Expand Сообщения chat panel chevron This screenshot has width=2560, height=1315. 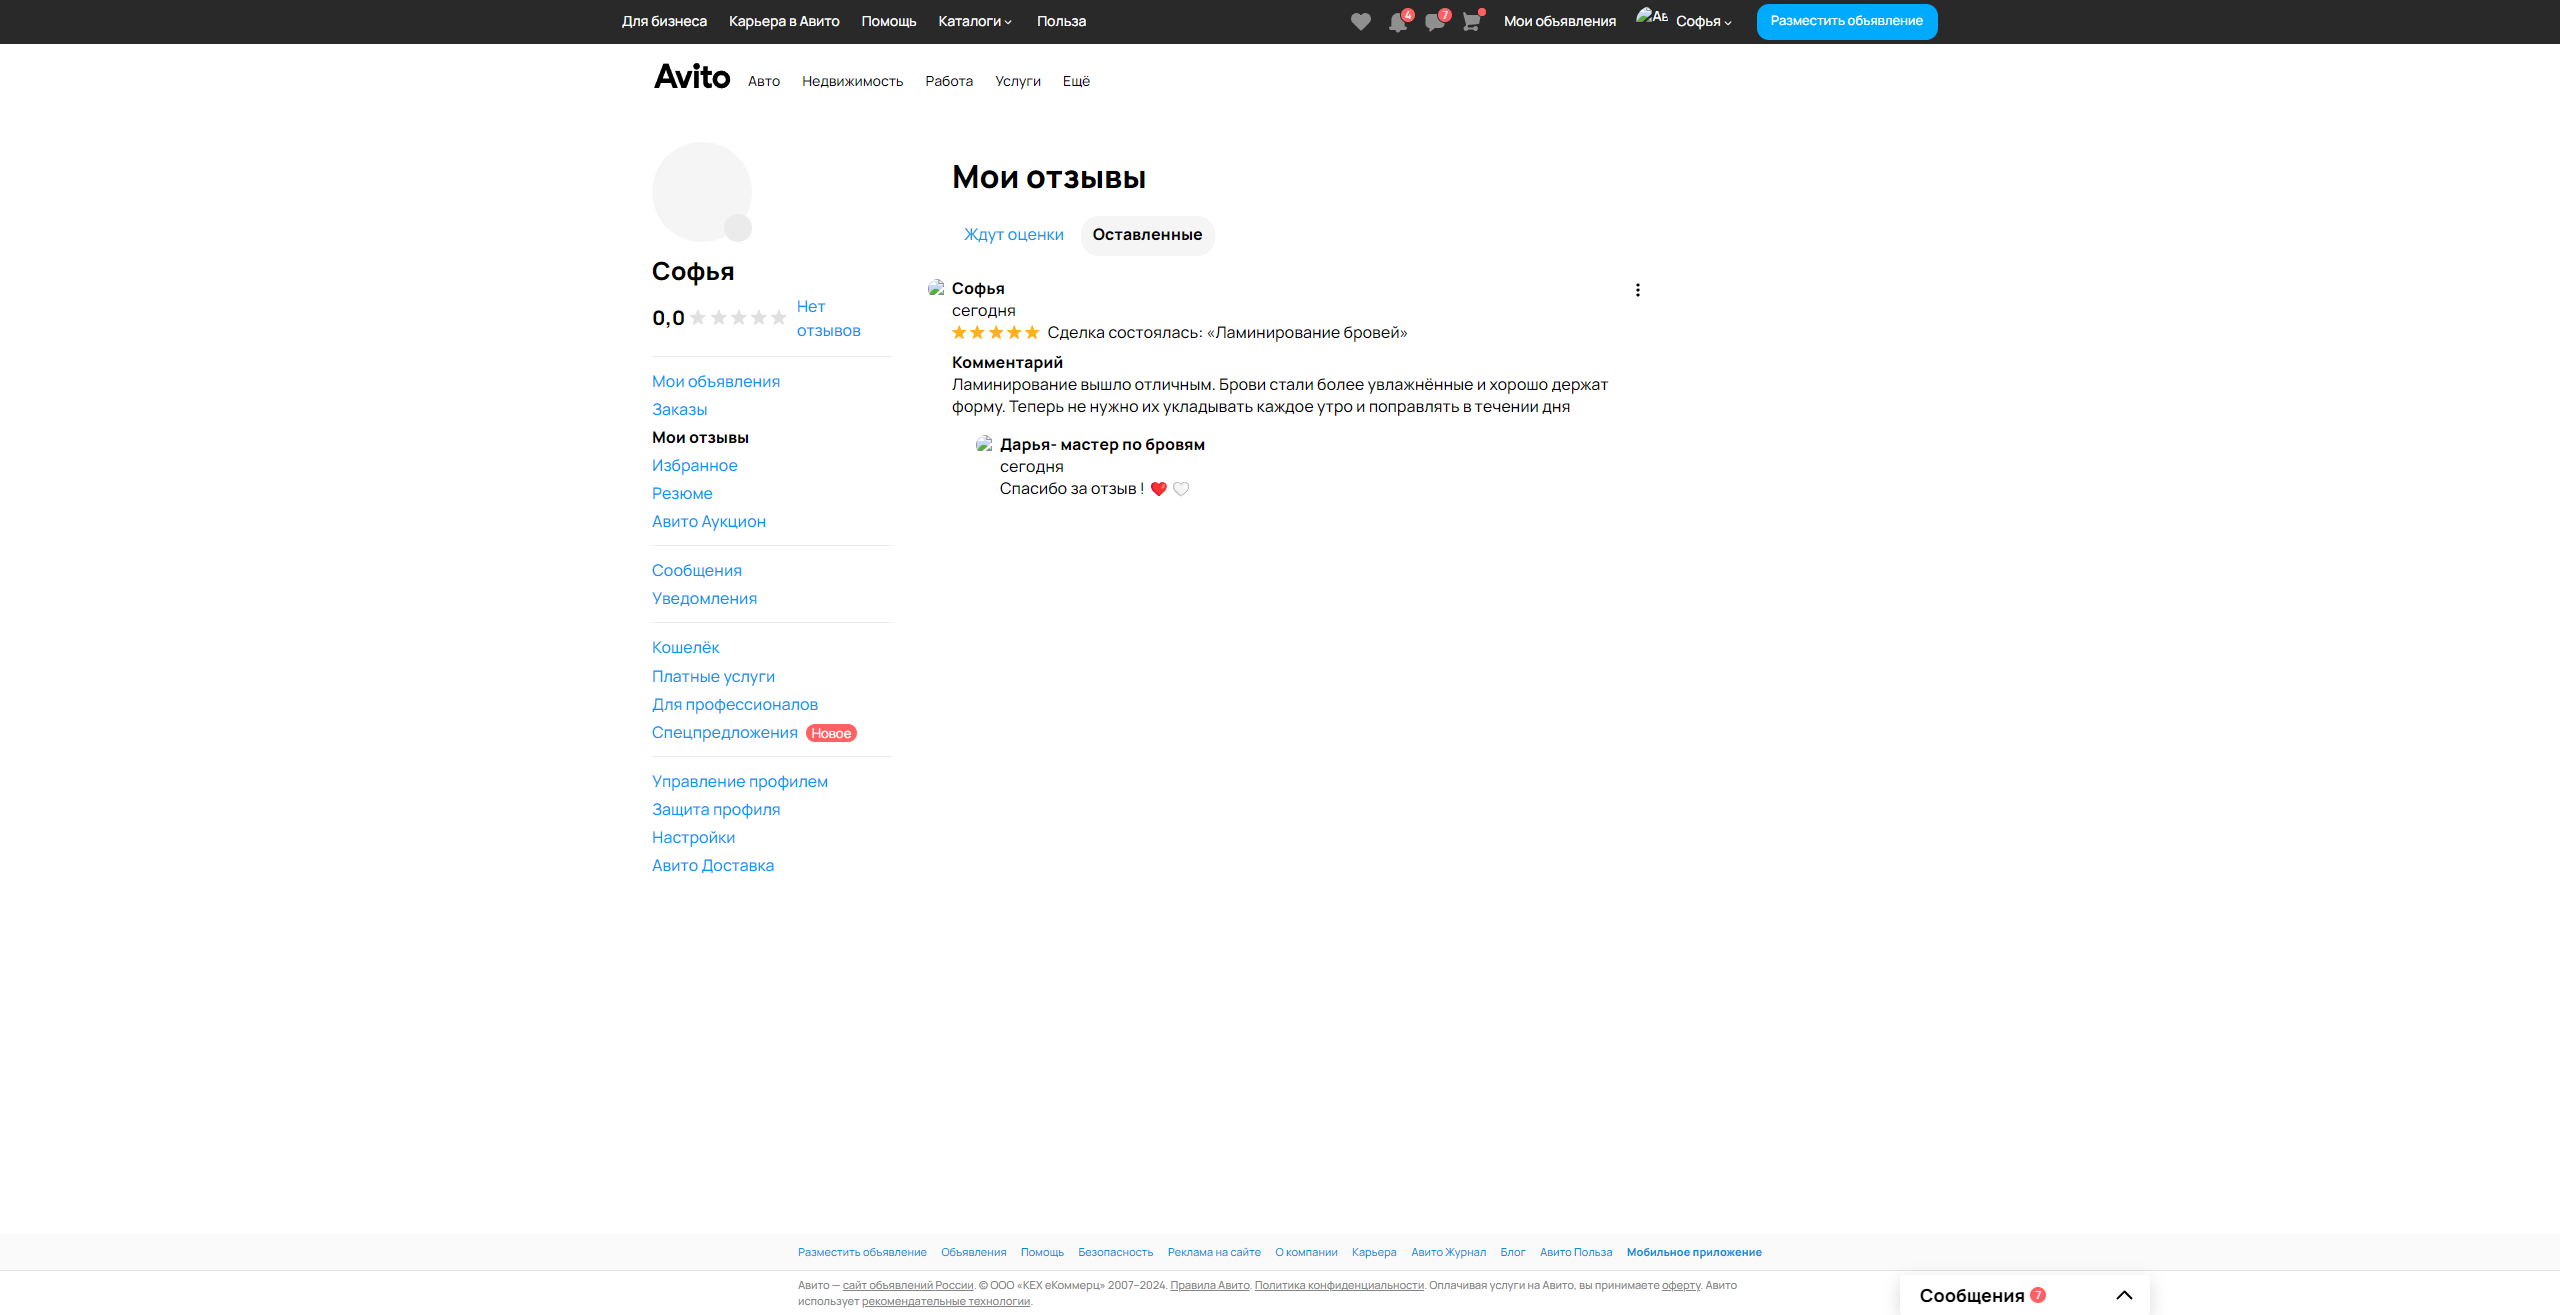click(2124, 1295)
